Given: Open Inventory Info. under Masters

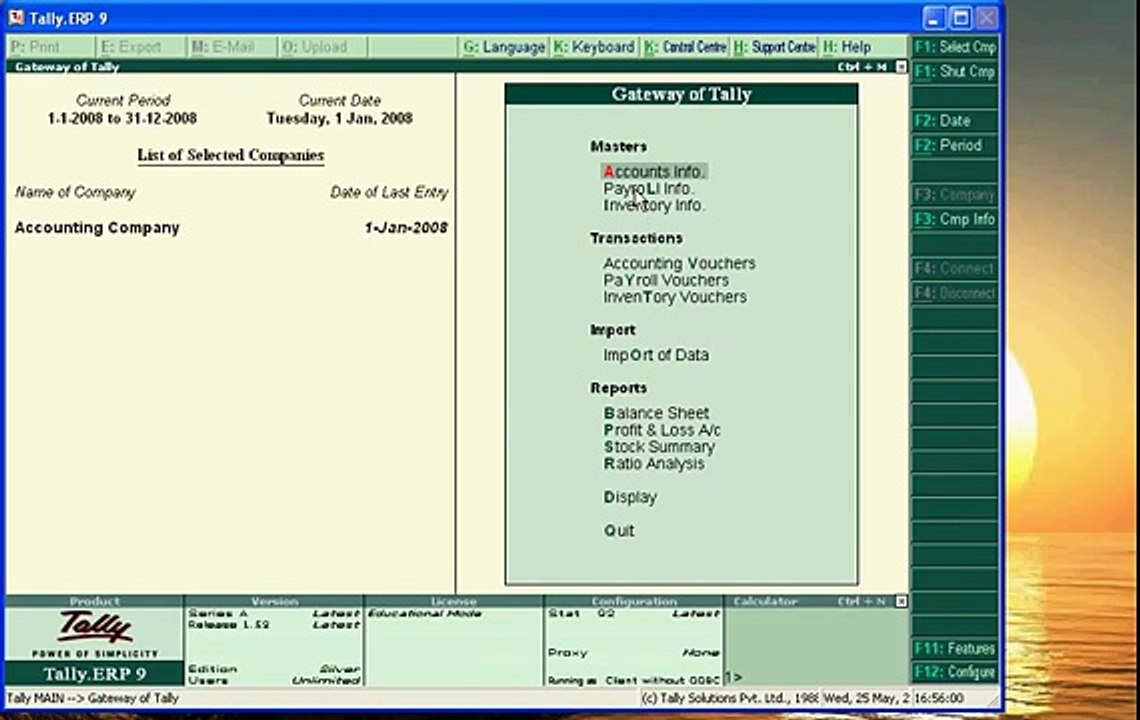Looking at the screenshot, I should (x=654, y=205).
